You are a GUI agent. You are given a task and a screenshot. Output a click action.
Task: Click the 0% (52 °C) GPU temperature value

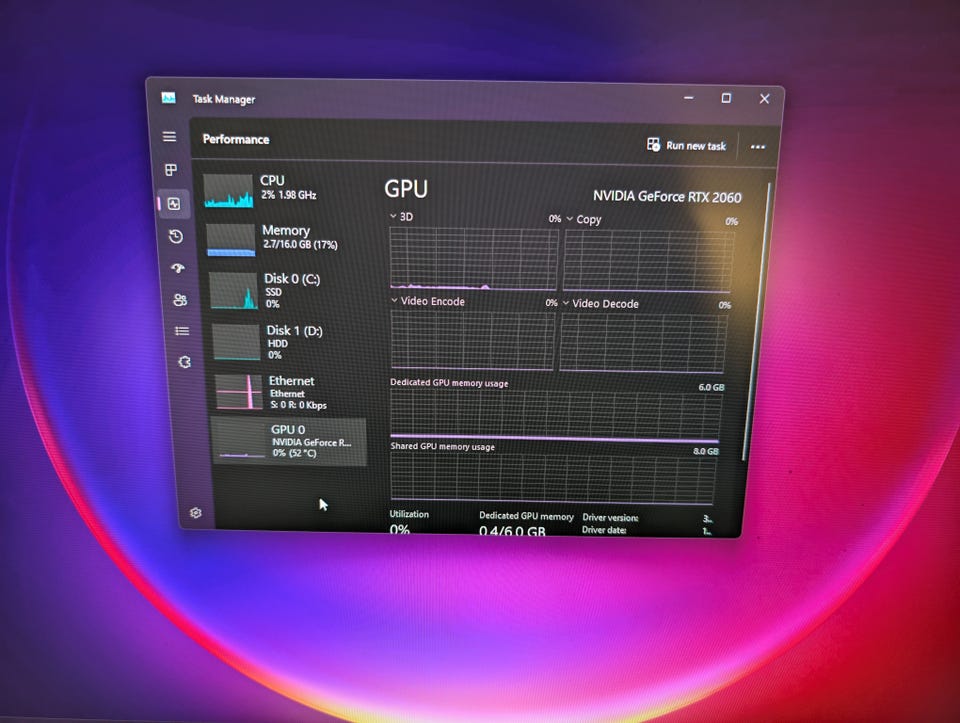pyautogui.click(x=294, y=453)
